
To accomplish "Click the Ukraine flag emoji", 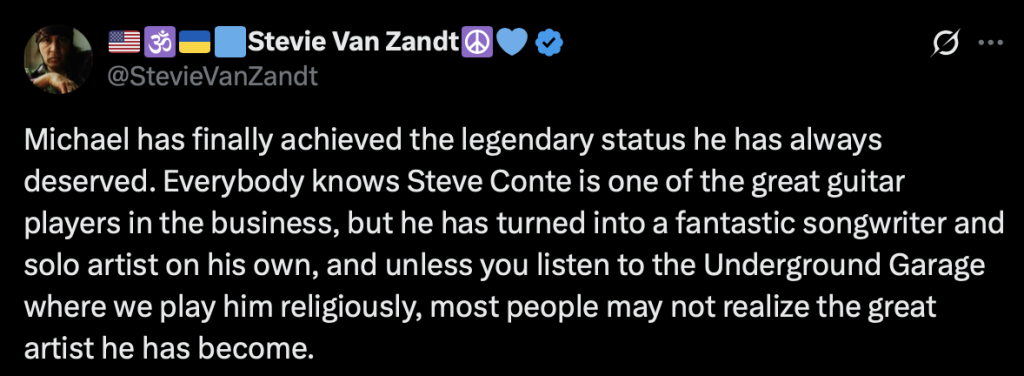I will [194, 43].
